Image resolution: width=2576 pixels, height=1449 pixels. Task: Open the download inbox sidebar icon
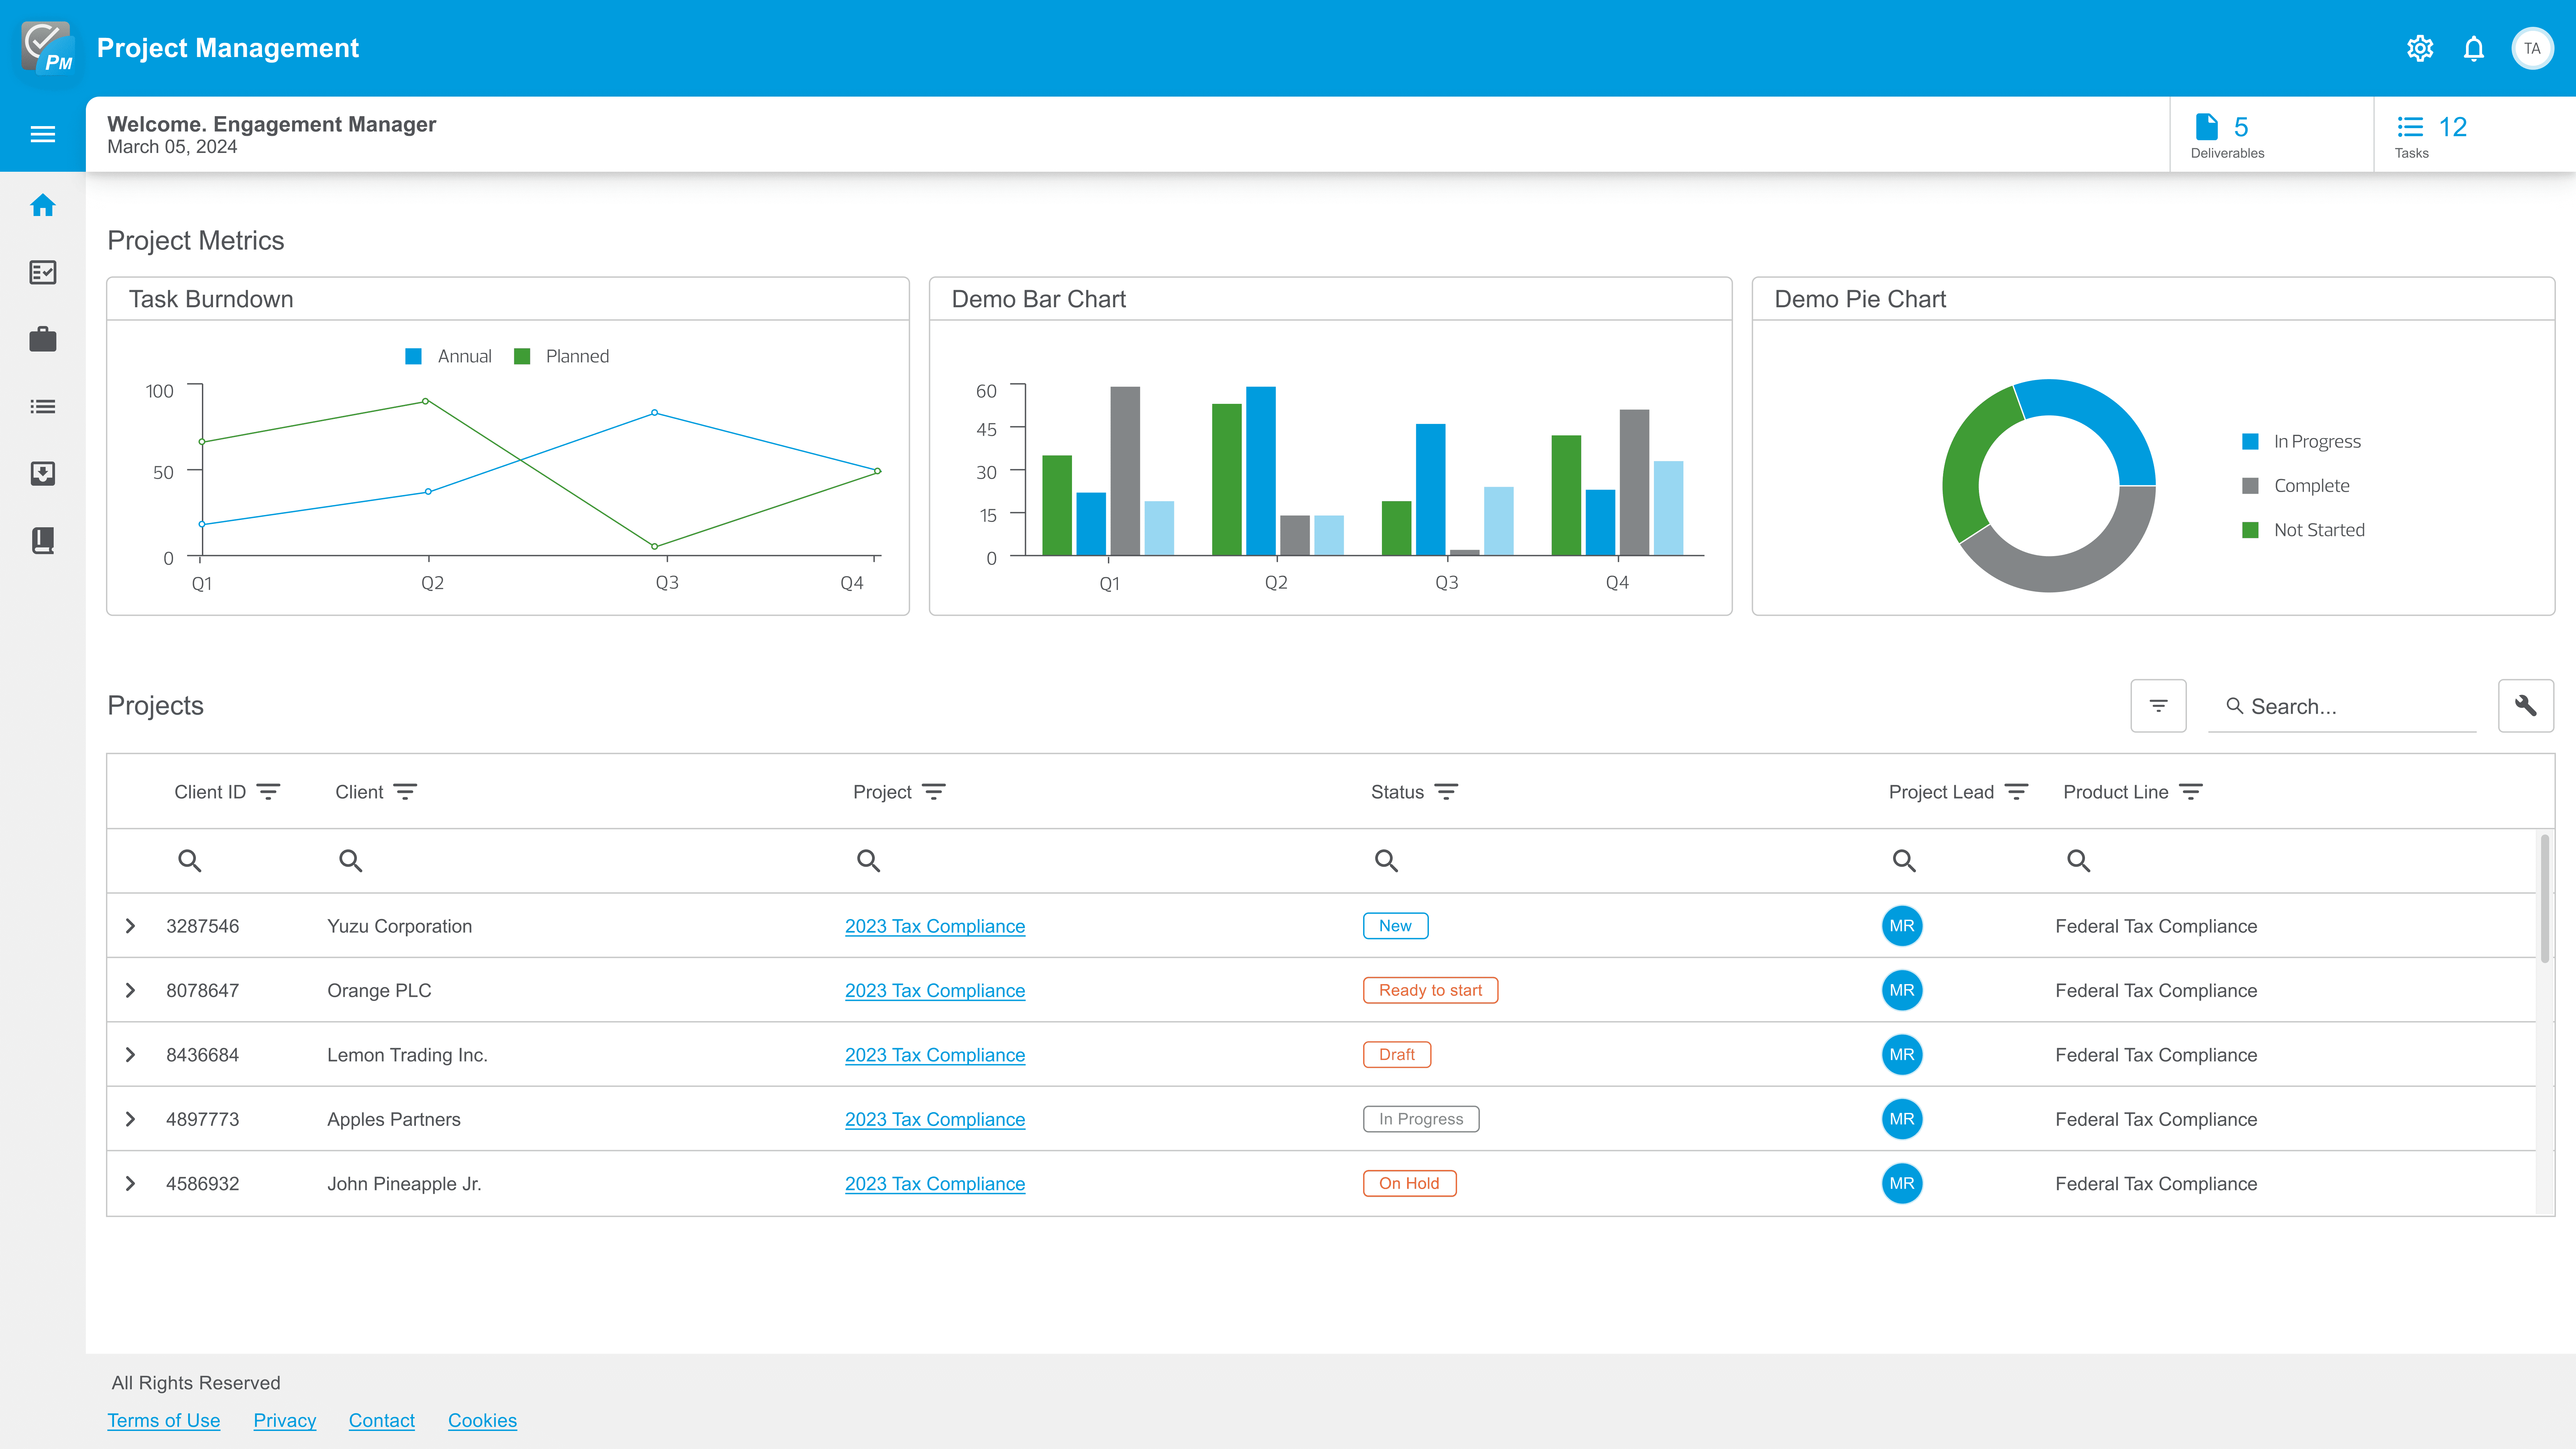[42, 473]
